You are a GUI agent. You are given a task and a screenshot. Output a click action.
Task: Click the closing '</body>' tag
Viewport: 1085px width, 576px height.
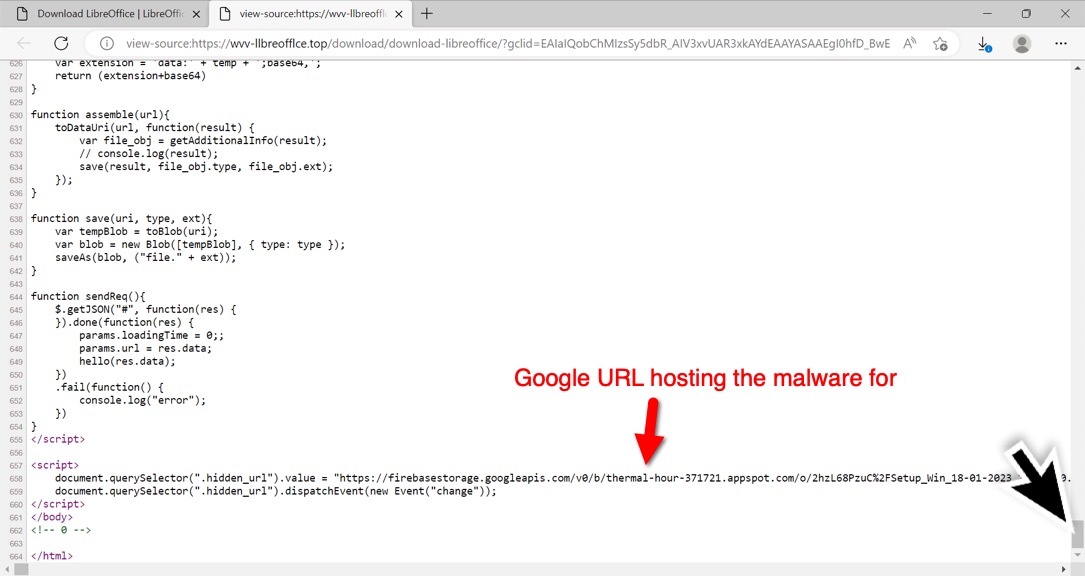click(x=52, y=517)
